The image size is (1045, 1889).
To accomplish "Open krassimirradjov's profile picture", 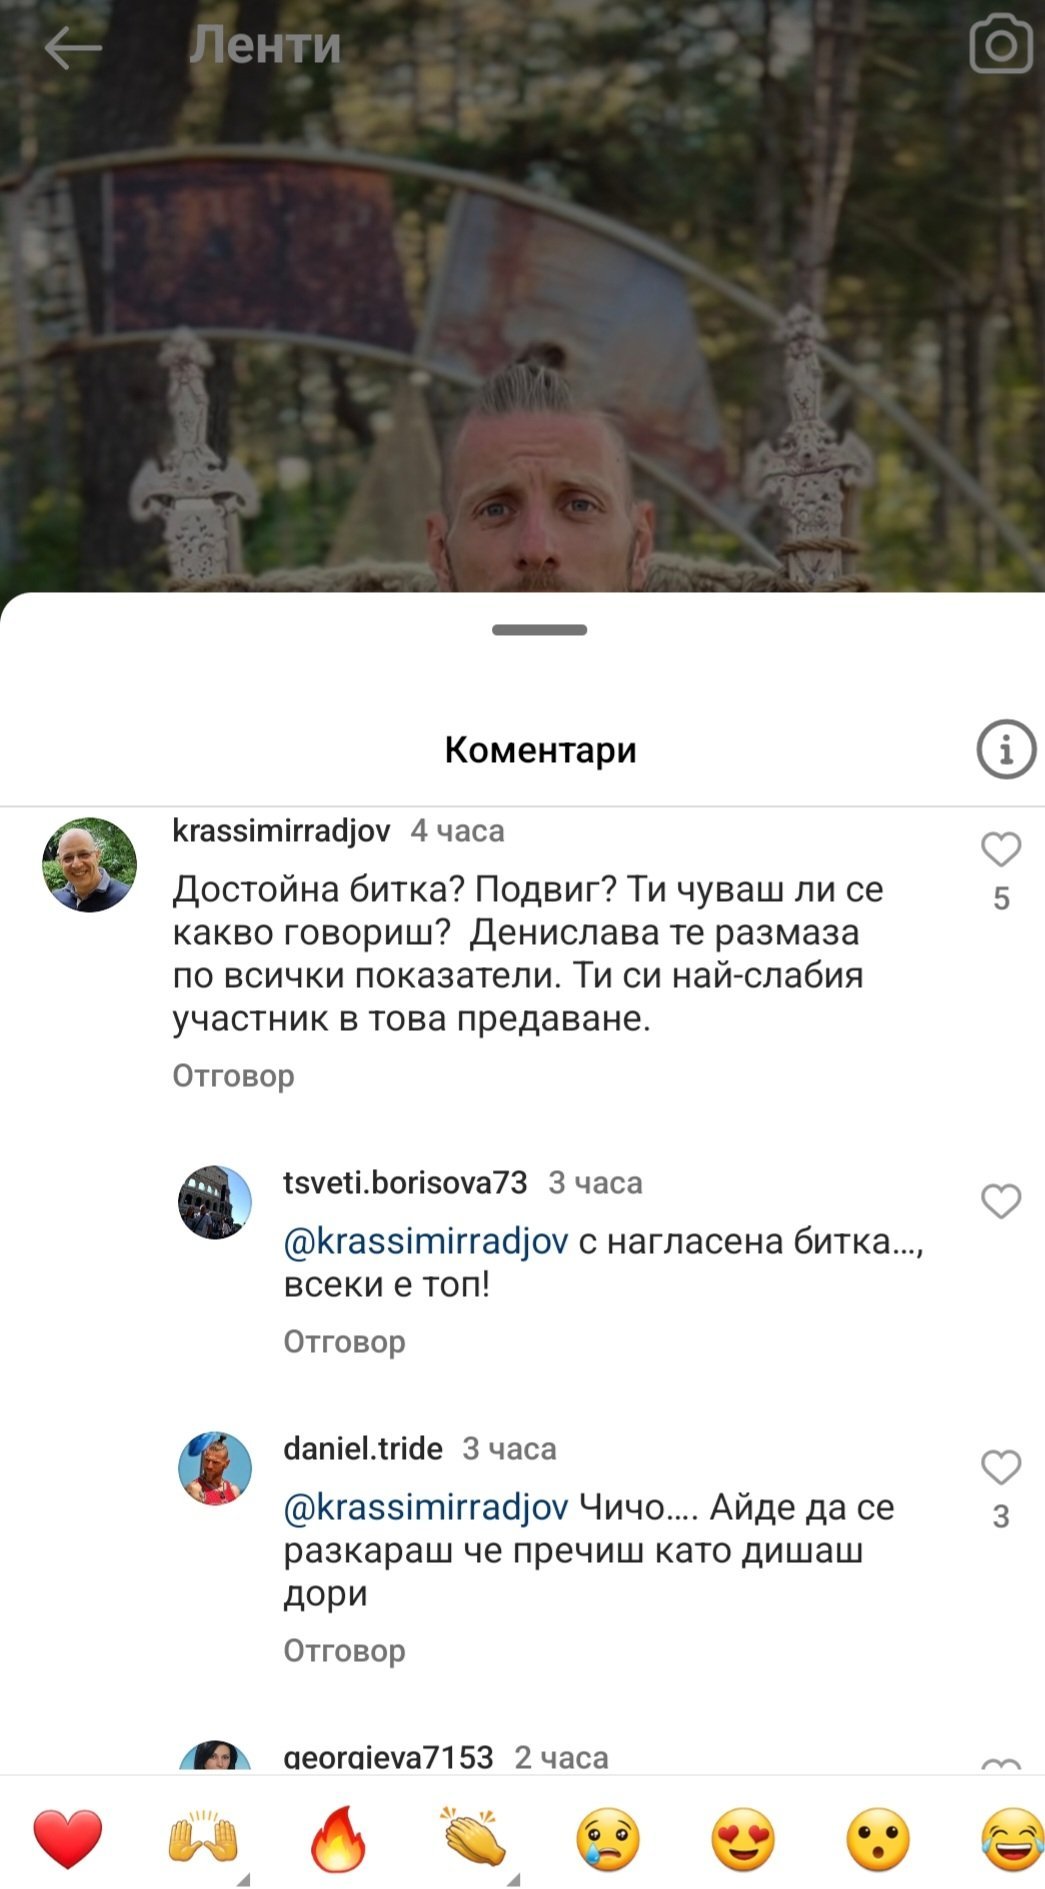I will click(x=89, y=865).
